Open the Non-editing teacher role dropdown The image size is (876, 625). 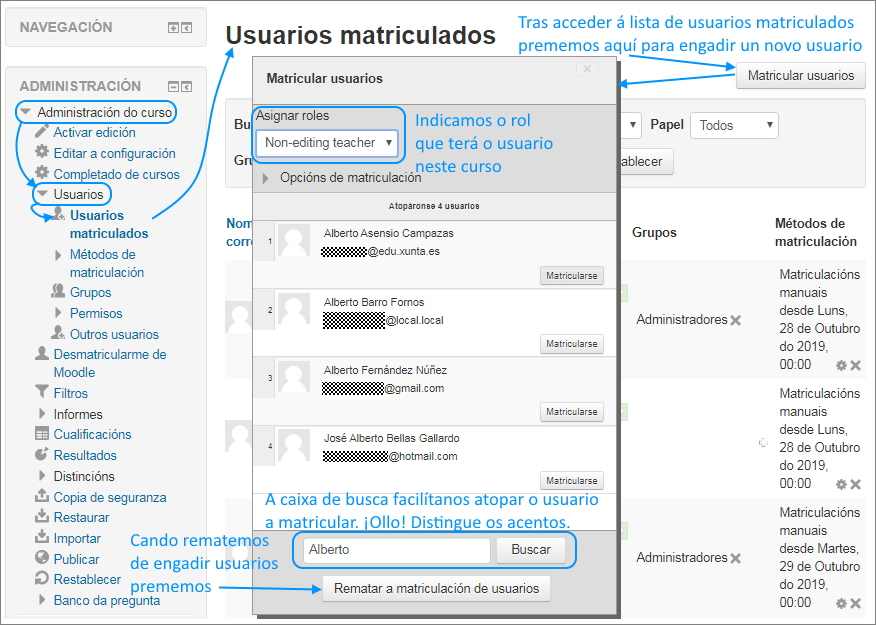(328, 143)
